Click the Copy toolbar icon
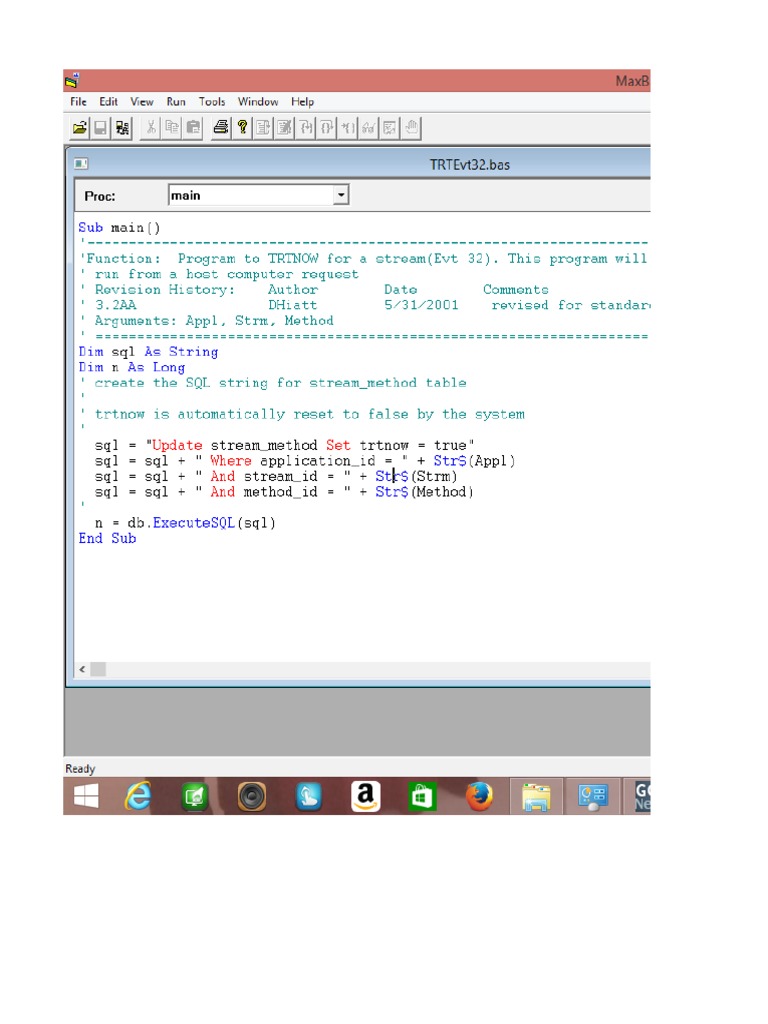This screenshot has height=1024, width=768. [172, 128]
